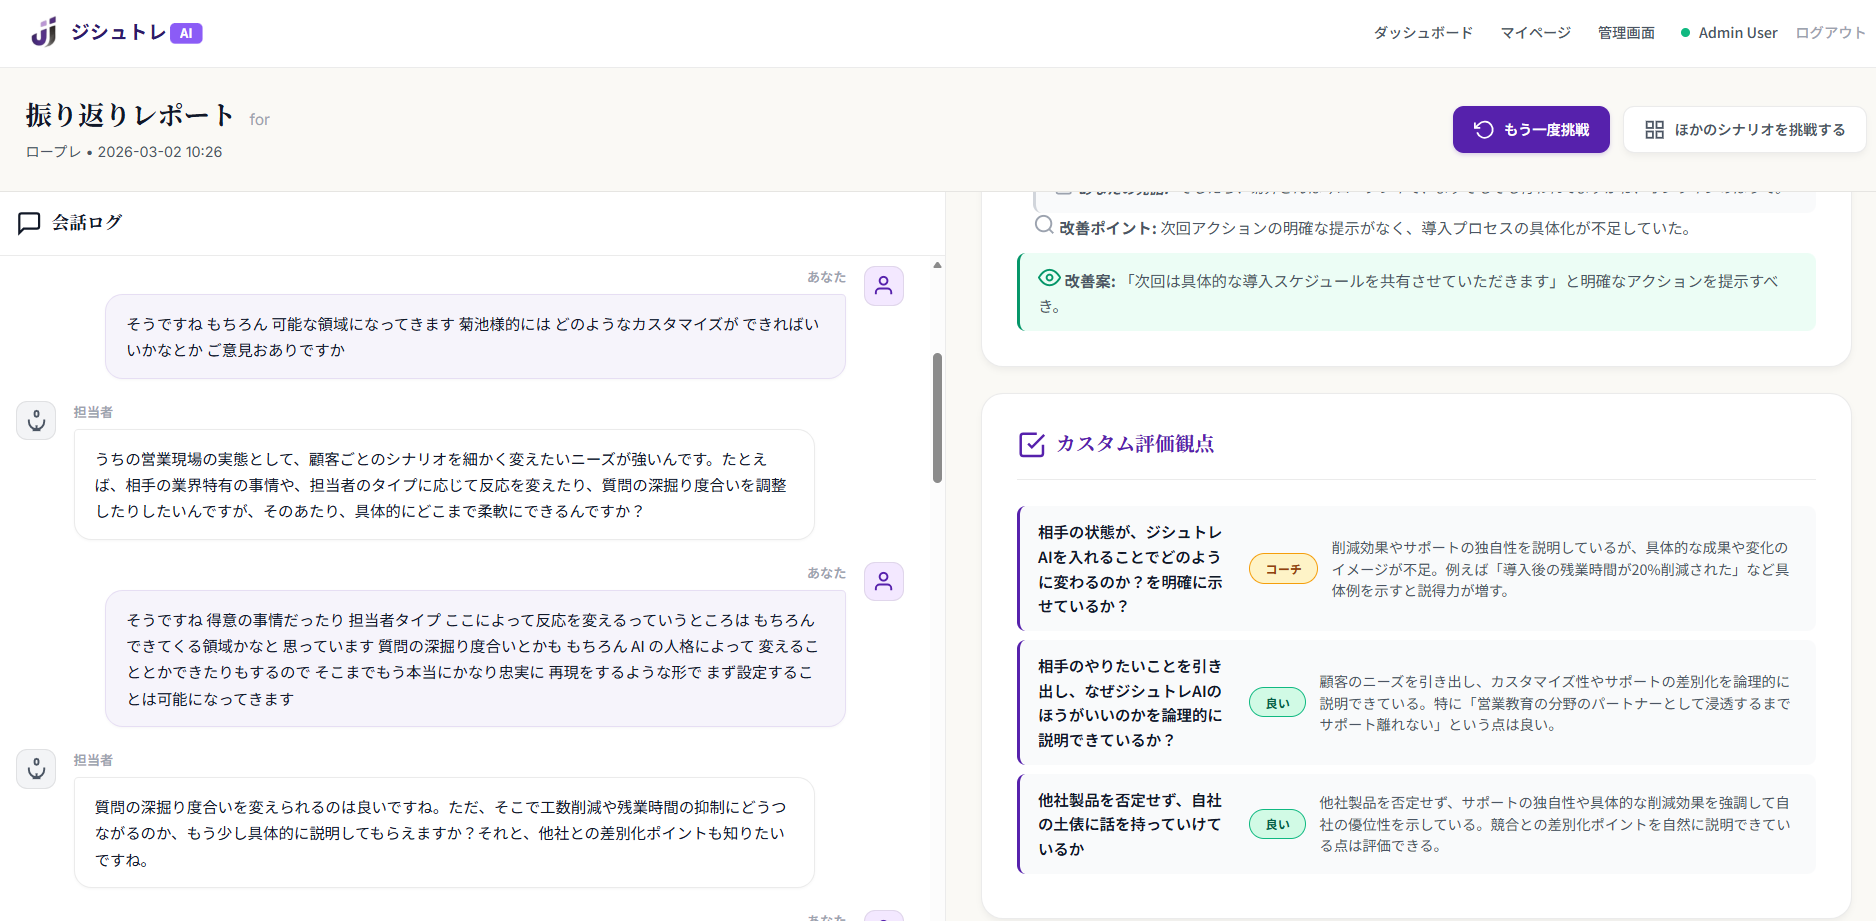Click the checklist icon beside カスタム評価観点
This screenshot has height=921, width=1876.
[x=1031, y=445]
